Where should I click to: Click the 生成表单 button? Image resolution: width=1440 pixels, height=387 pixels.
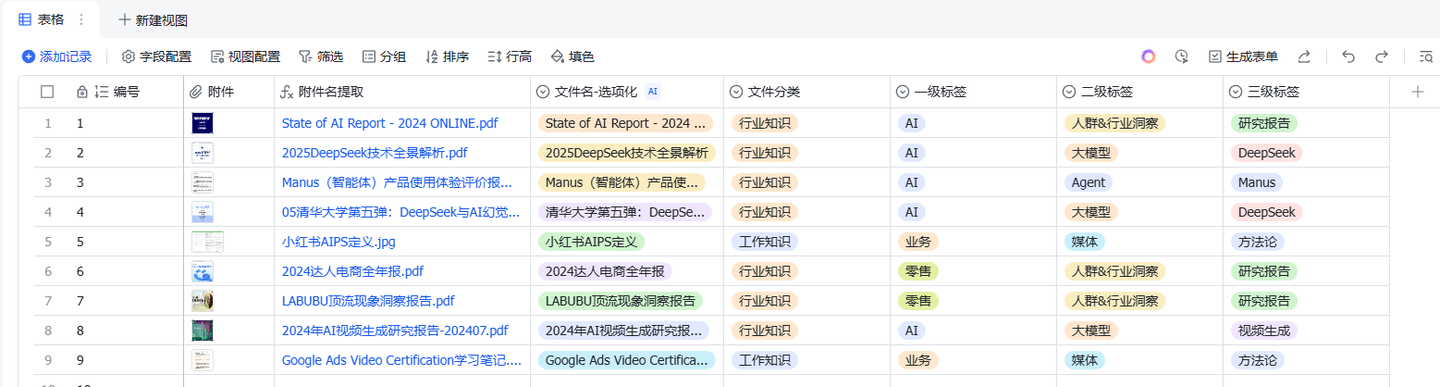pyautogui.click(x=1243, y=57)
